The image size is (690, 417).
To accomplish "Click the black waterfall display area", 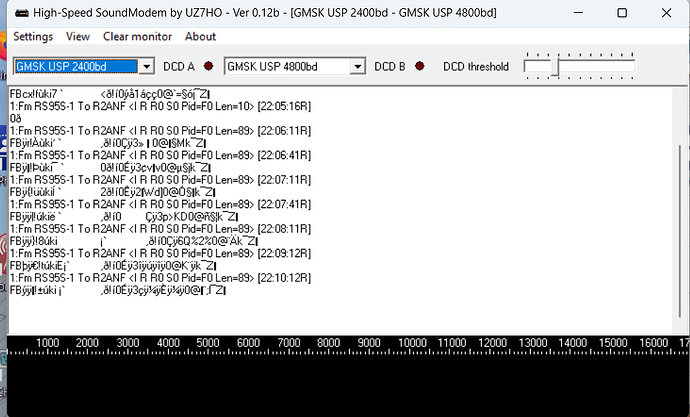I will point(345,385).
